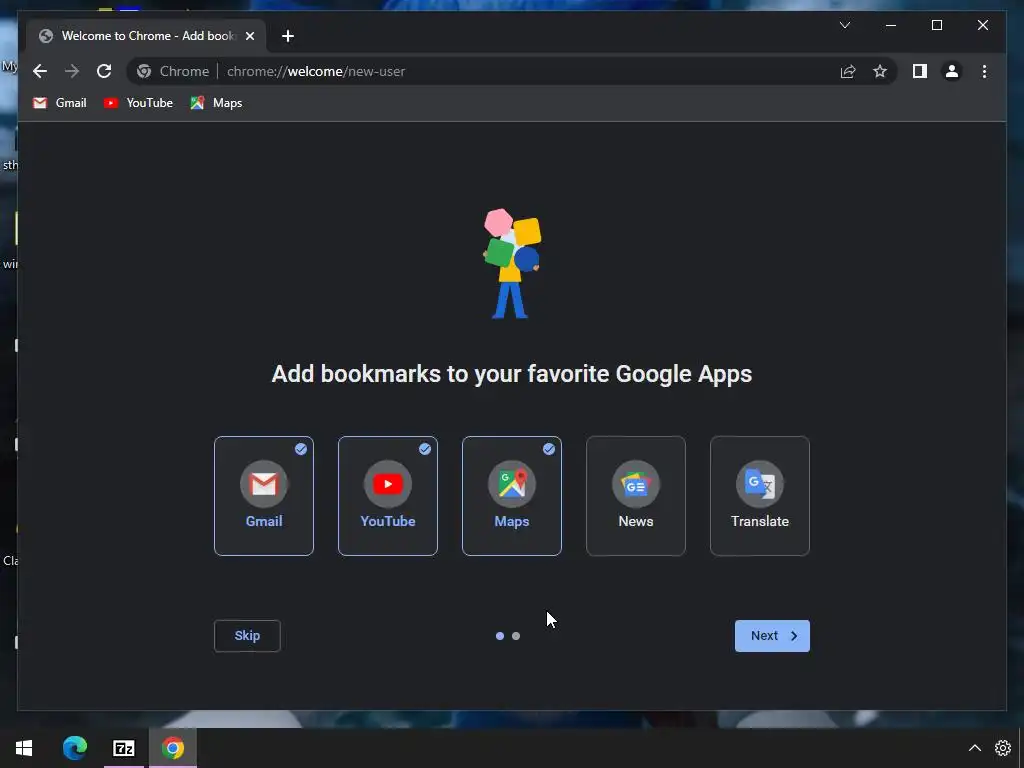Open the settings gear in the system tray
This screenshot has height=768, width=1024.
pos(1002,748)
